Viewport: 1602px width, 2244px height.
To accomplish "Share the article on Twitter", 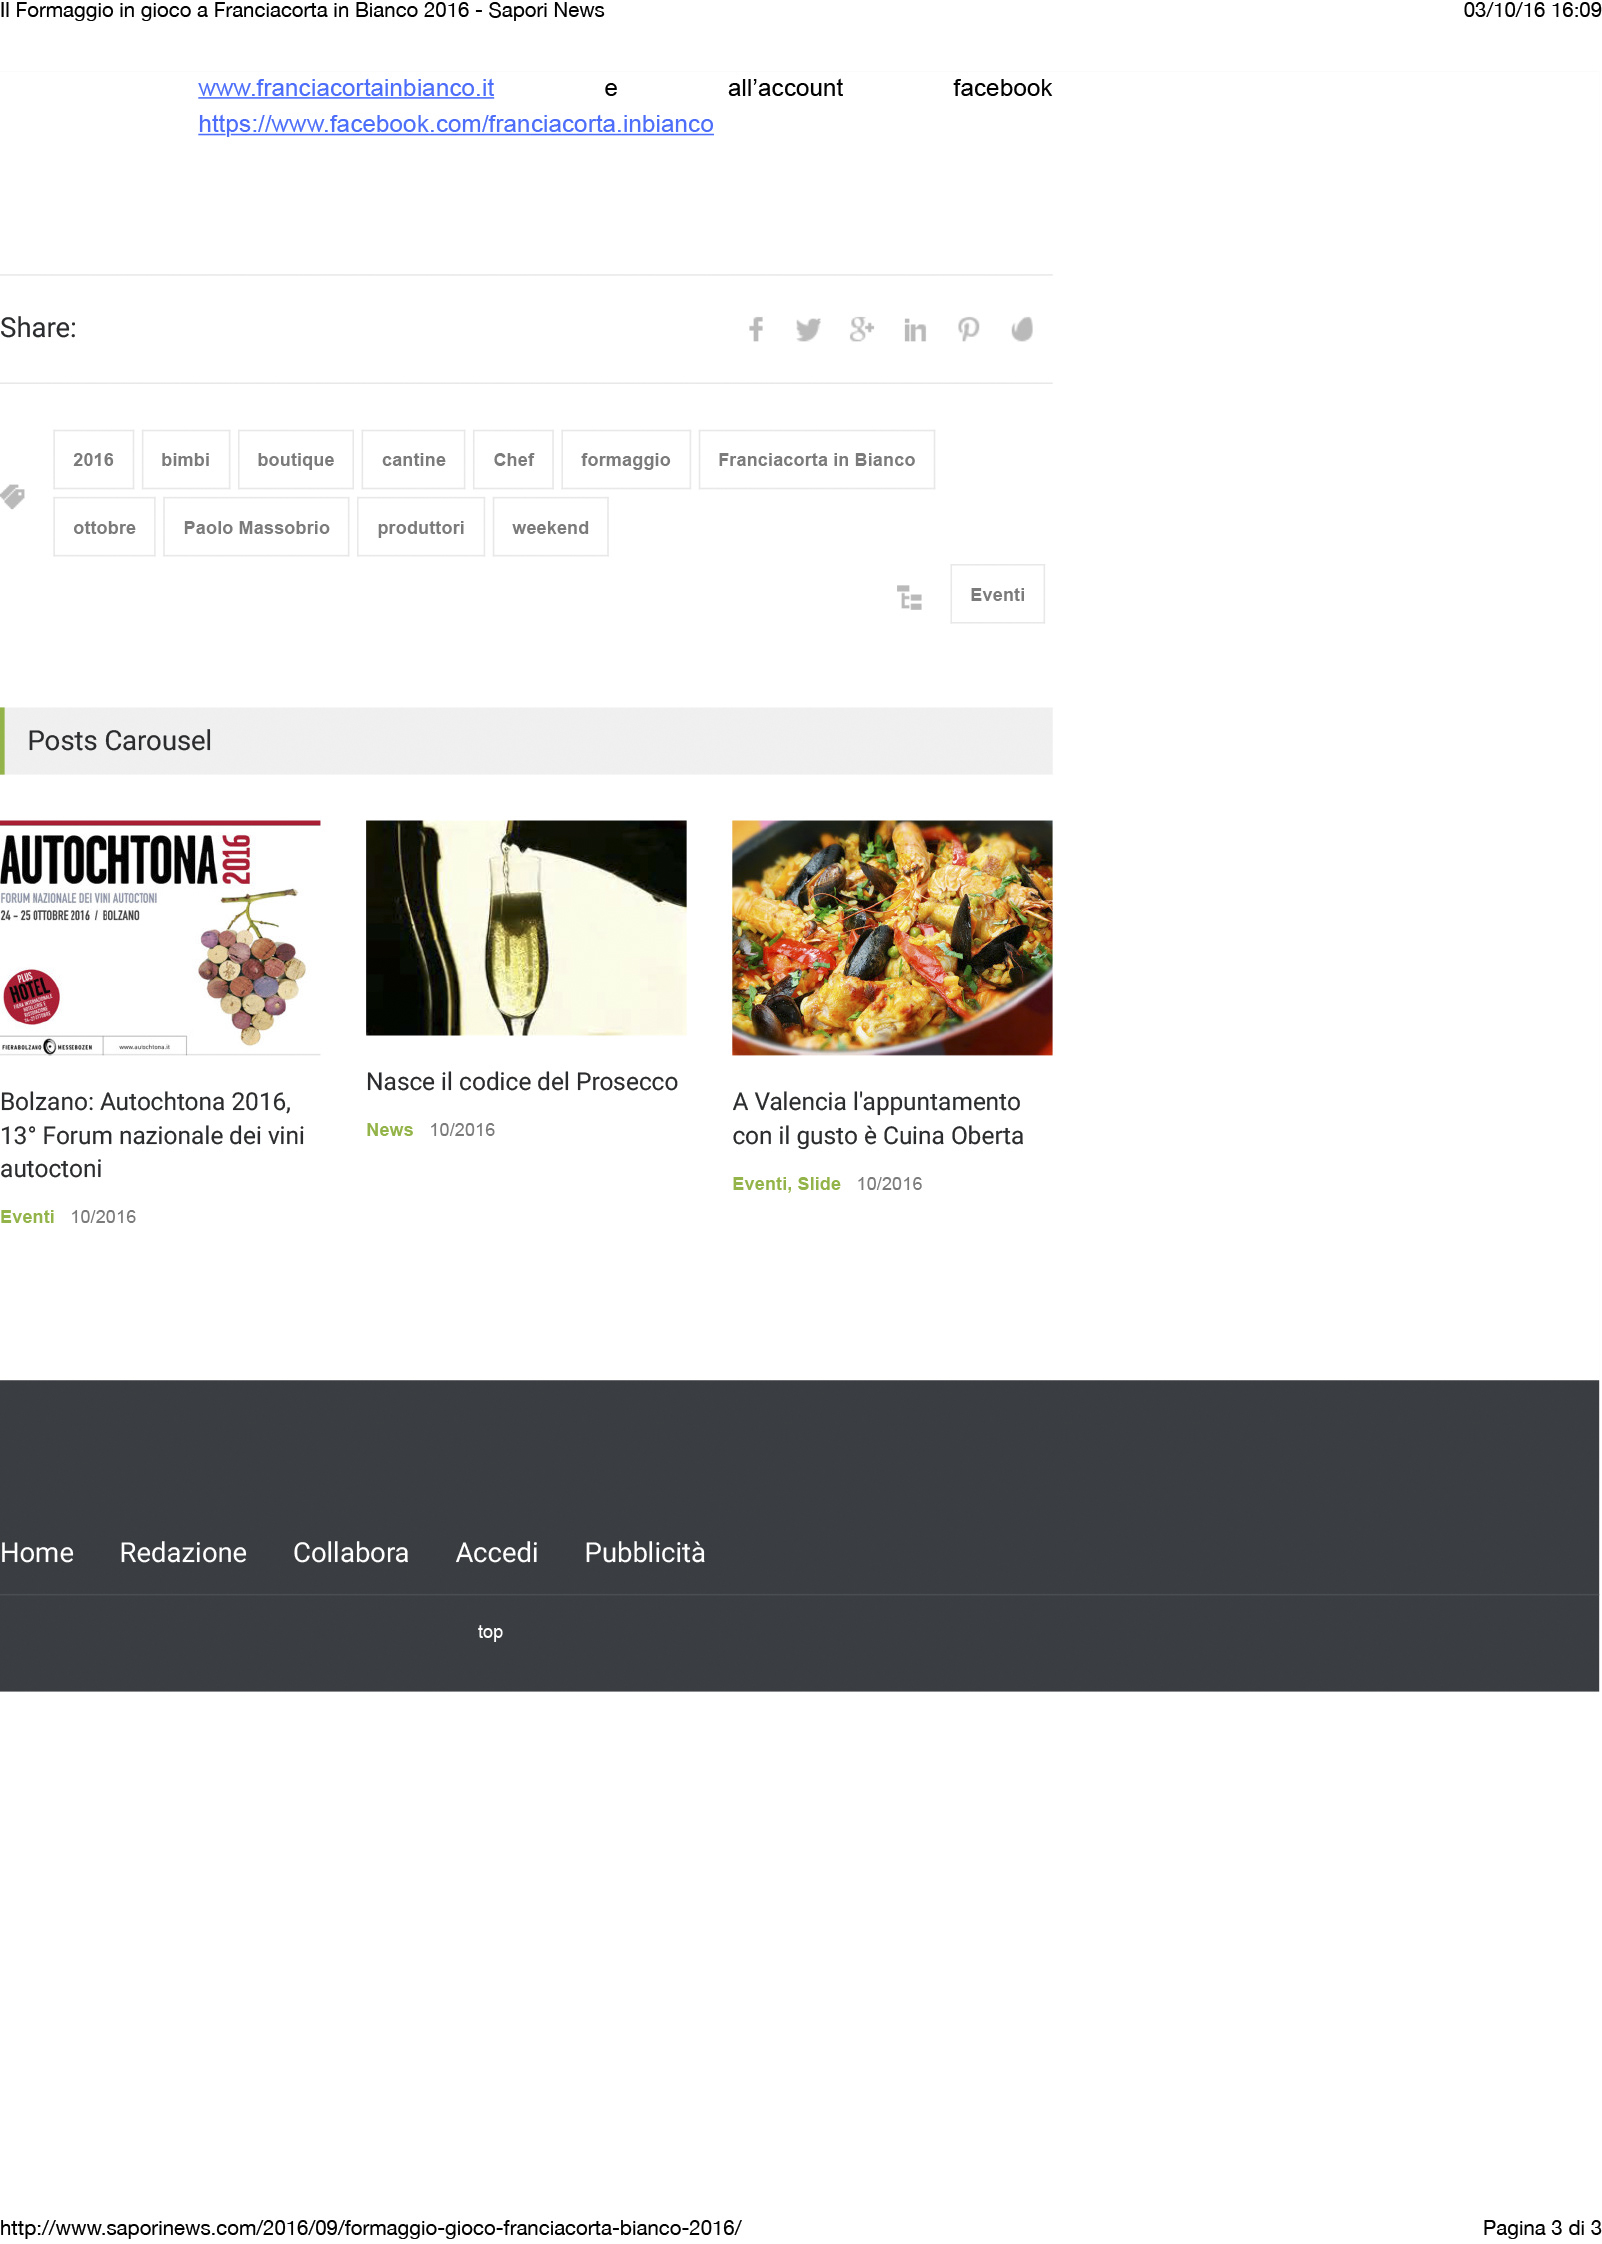I will [808, 329].
